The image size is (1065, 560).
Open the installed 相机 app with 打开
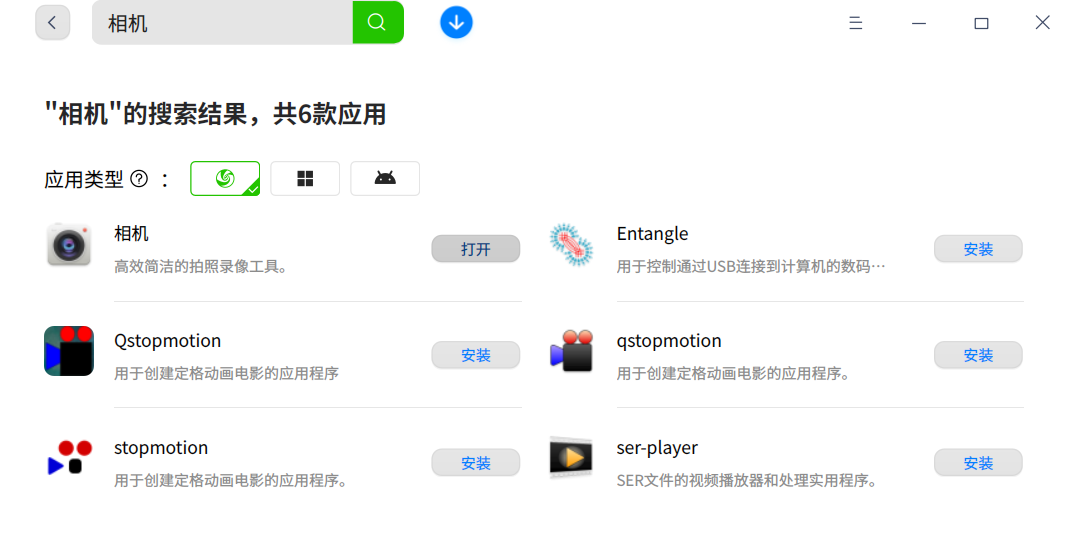point(476,249)
